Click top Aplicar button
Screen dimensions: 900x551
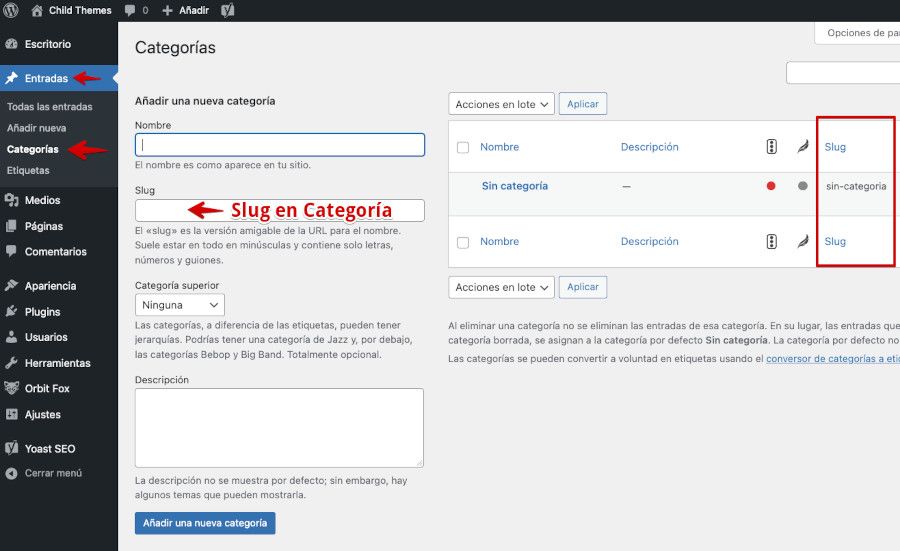tap(583, 104)
